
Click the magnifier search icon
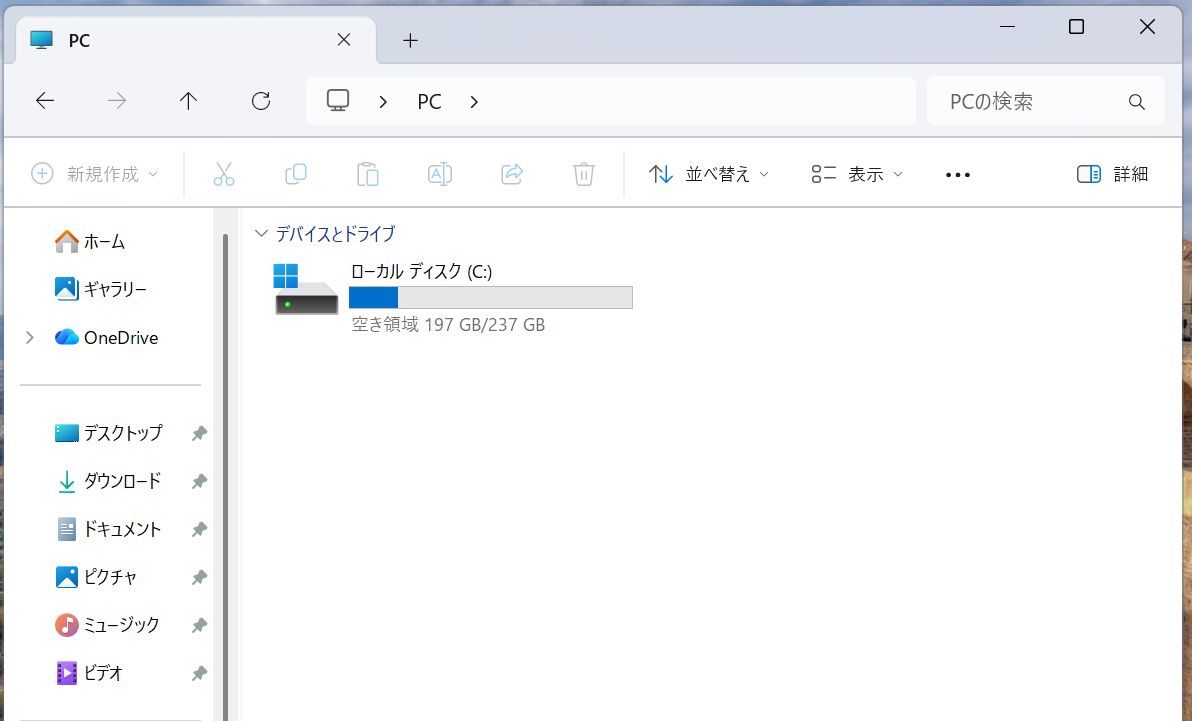click(1137, 101)
